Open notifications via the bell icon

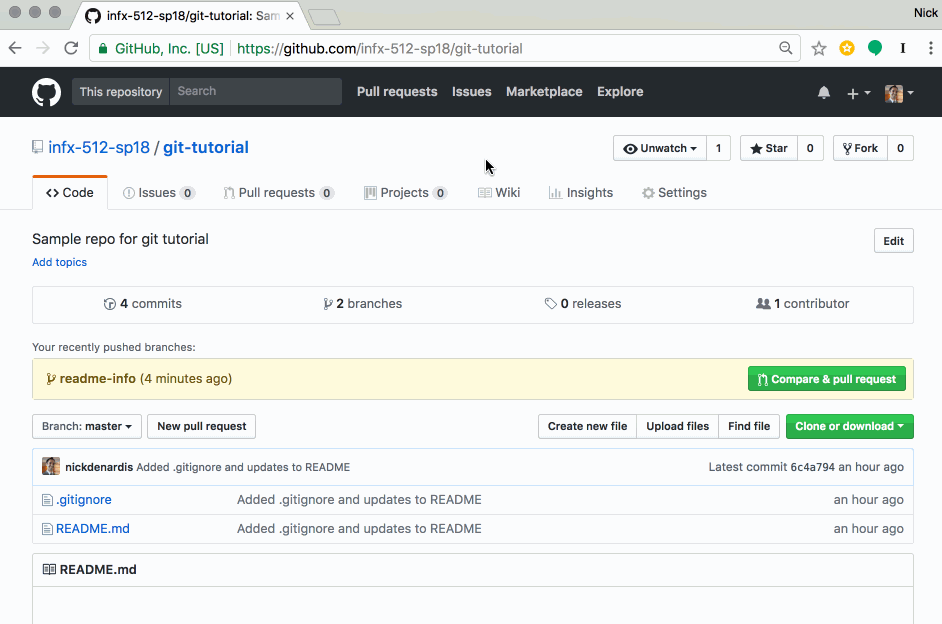823,92
